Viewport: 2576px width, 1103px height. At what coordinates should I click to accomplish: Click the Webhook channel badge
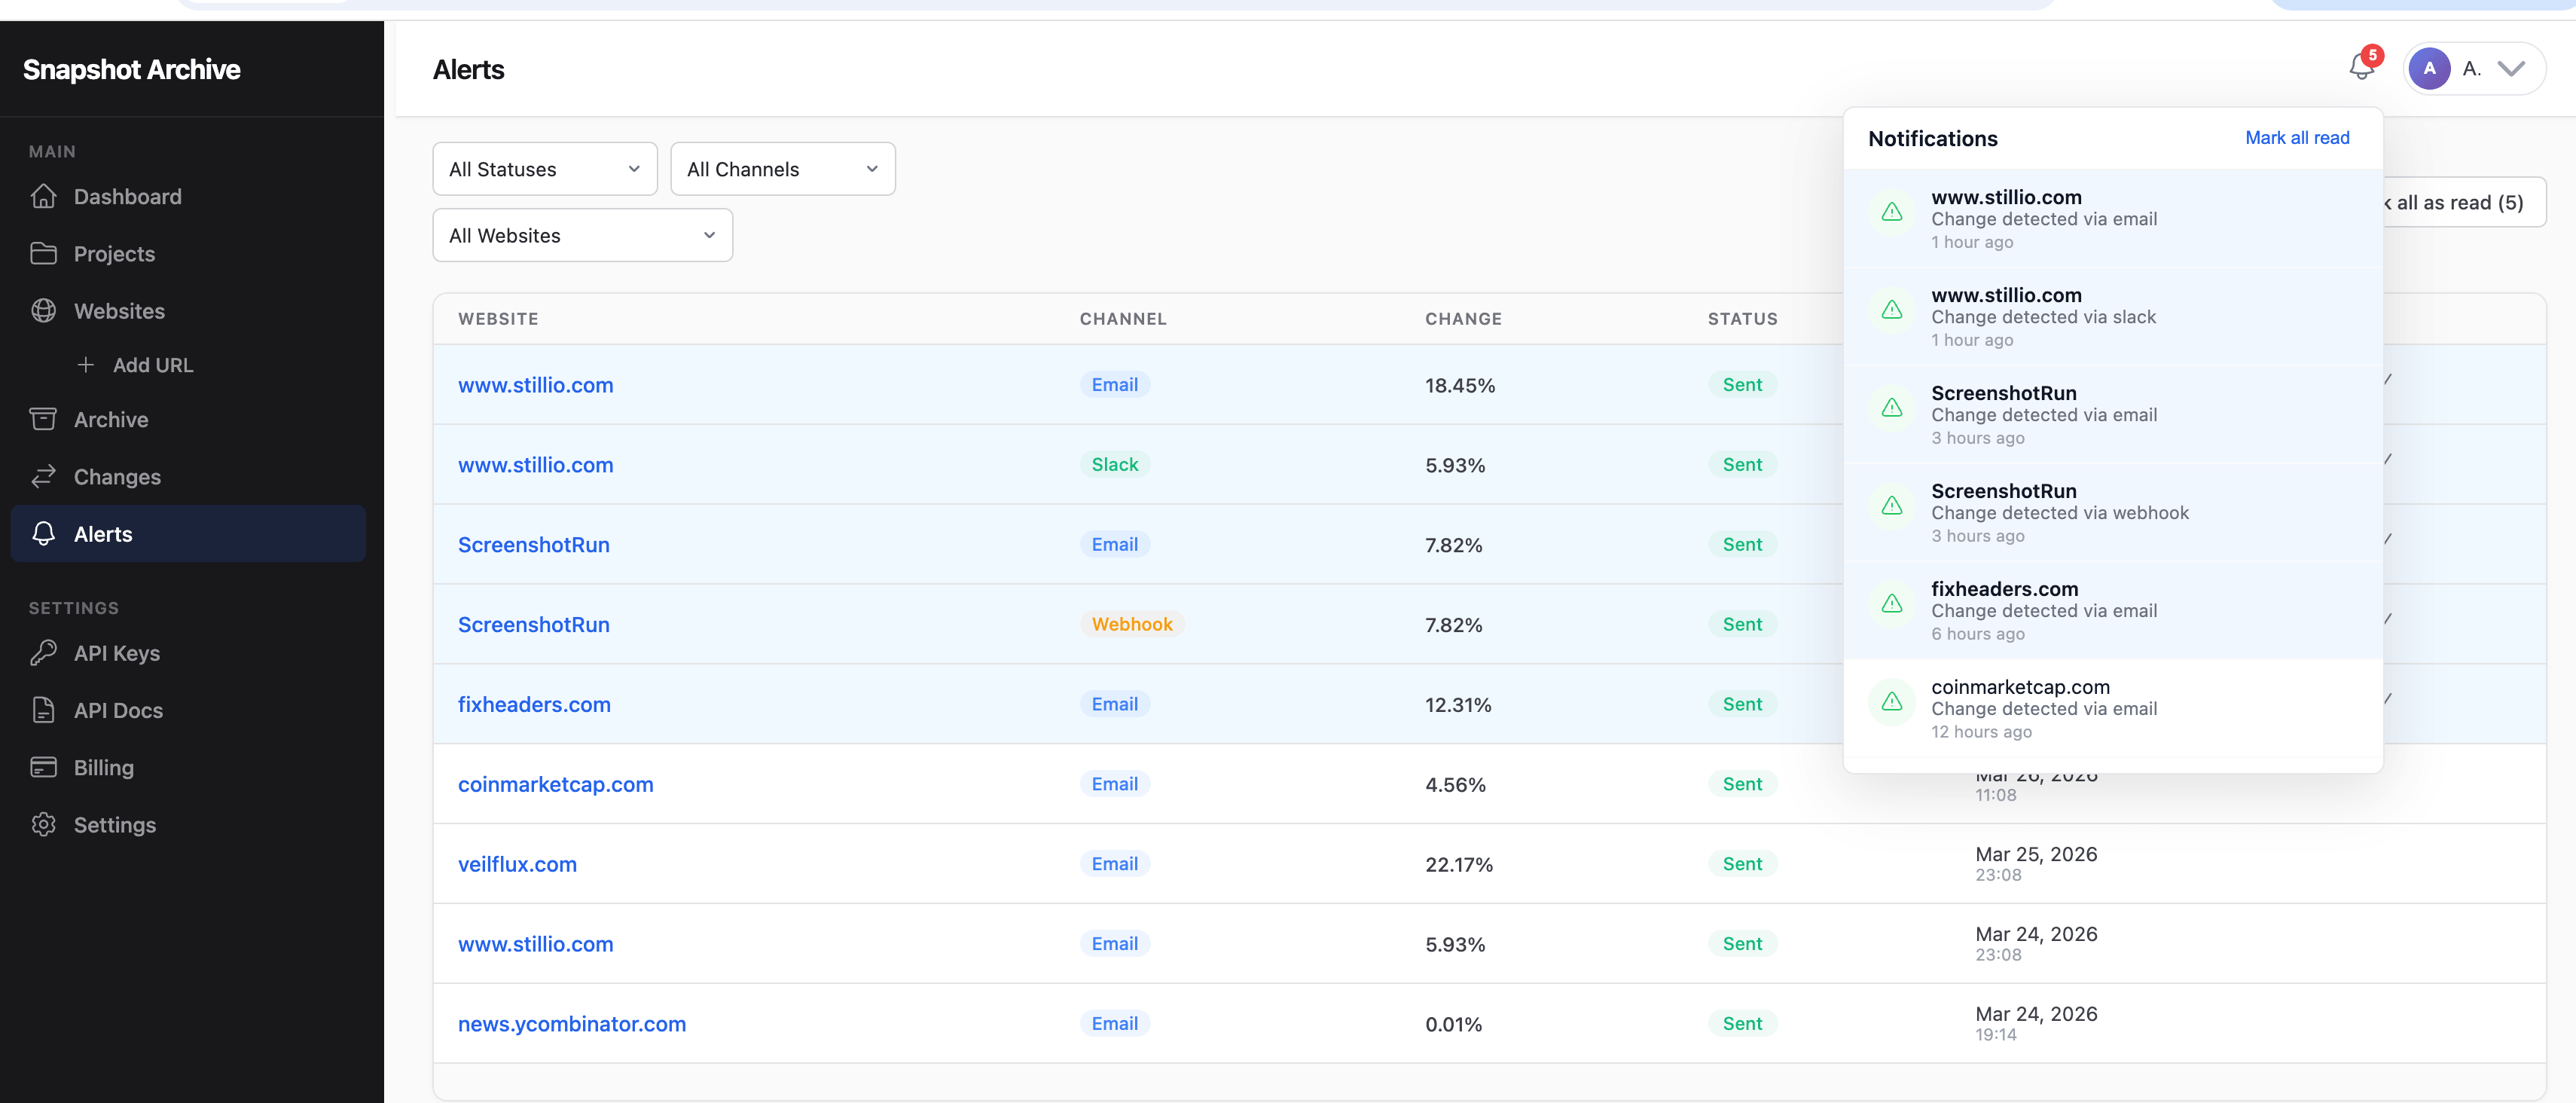(x=1131, y=624)
